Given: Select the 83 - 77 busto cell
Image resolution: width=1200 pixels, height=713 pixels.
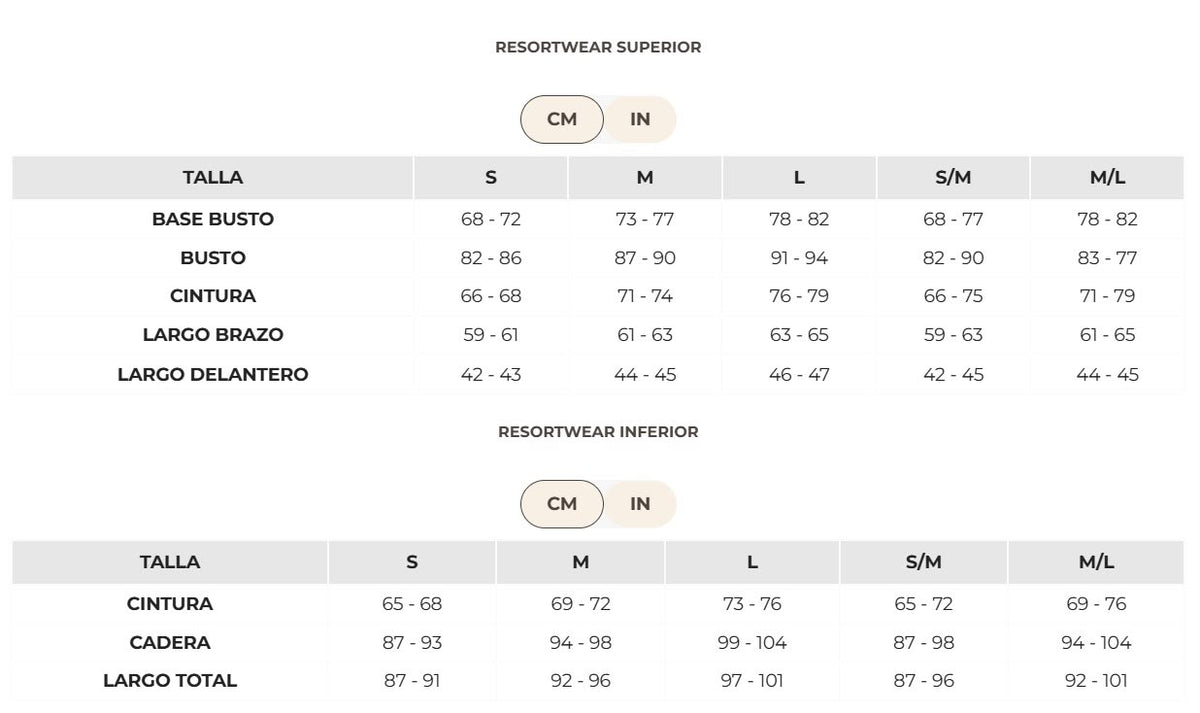Looking at the screenshot, I should coord(1107,258).
